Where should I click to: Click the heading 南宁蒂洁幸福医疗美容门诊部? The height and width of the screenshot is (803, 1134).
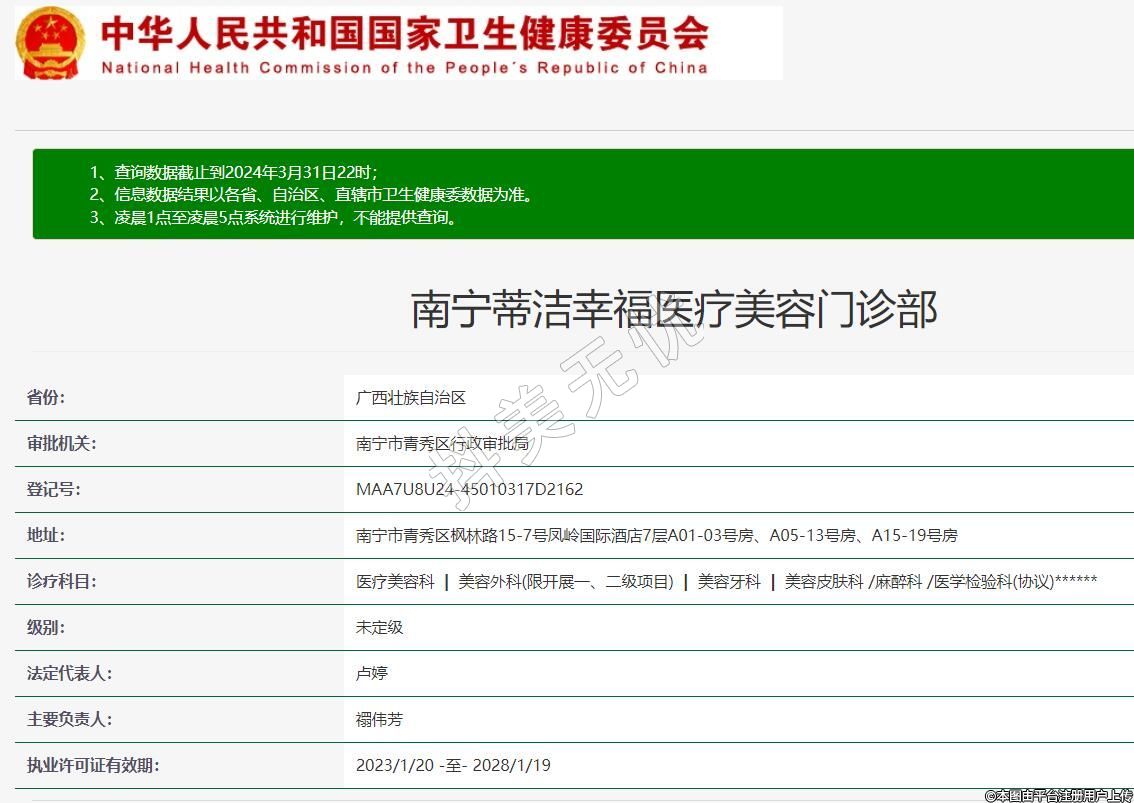(x=674, y=310)
